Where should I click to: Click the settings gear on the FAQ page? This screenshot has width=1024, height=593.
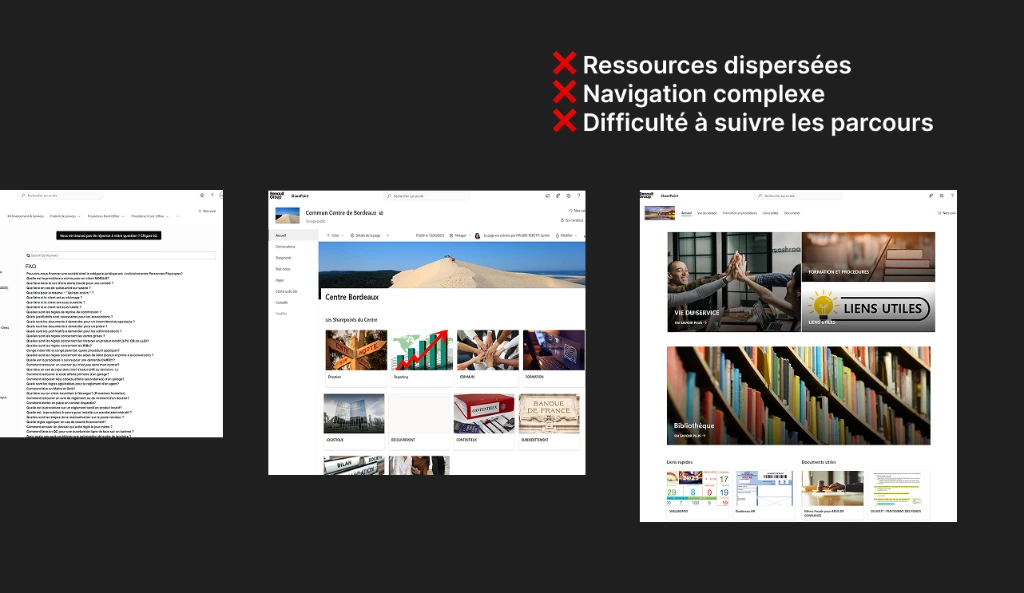pos(204,195)
